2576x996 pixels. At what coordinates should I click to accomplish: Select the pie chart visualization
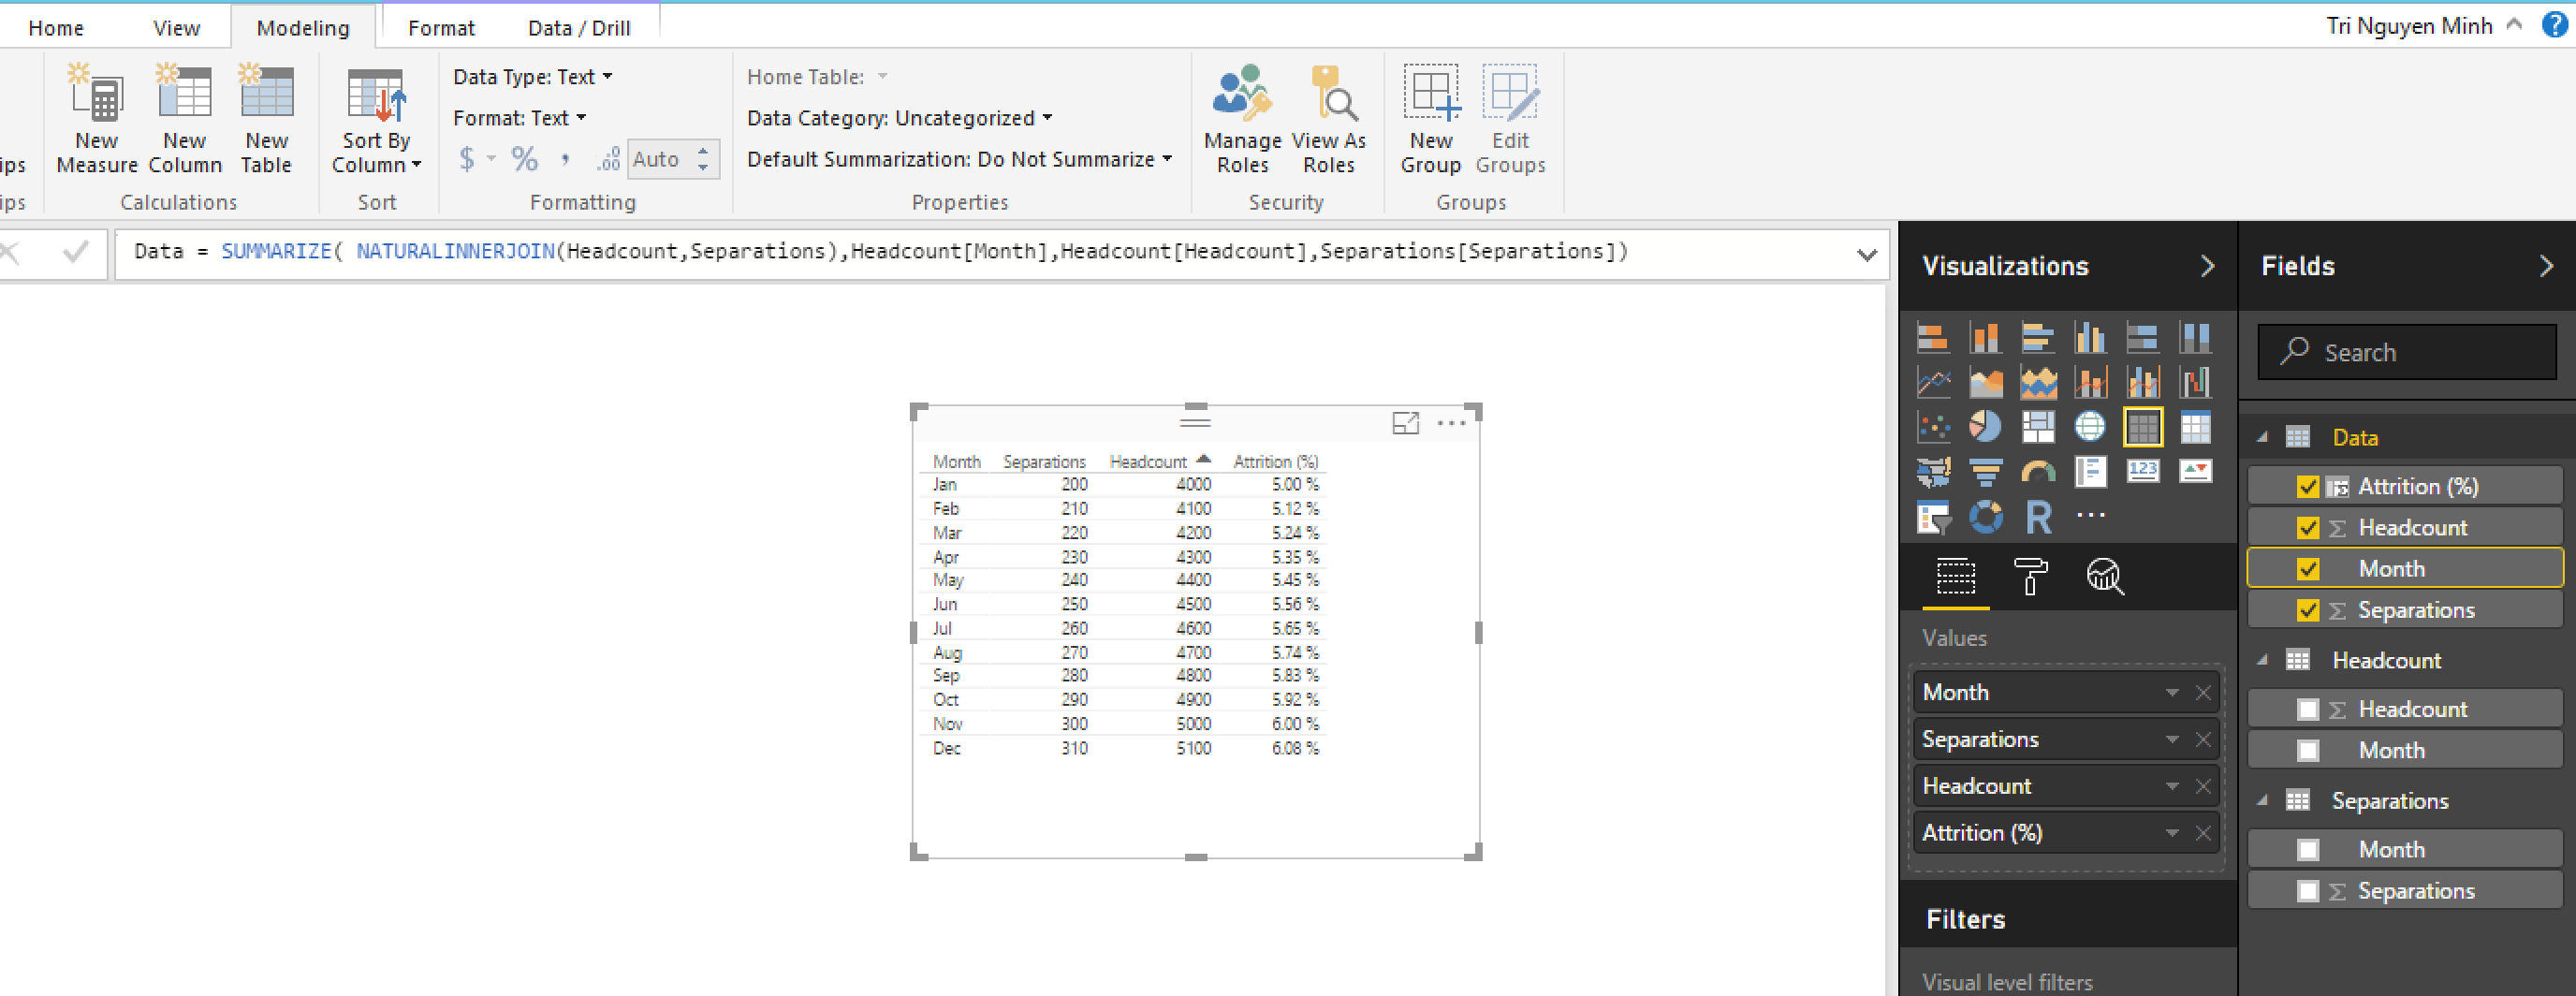coord(1985,427)
